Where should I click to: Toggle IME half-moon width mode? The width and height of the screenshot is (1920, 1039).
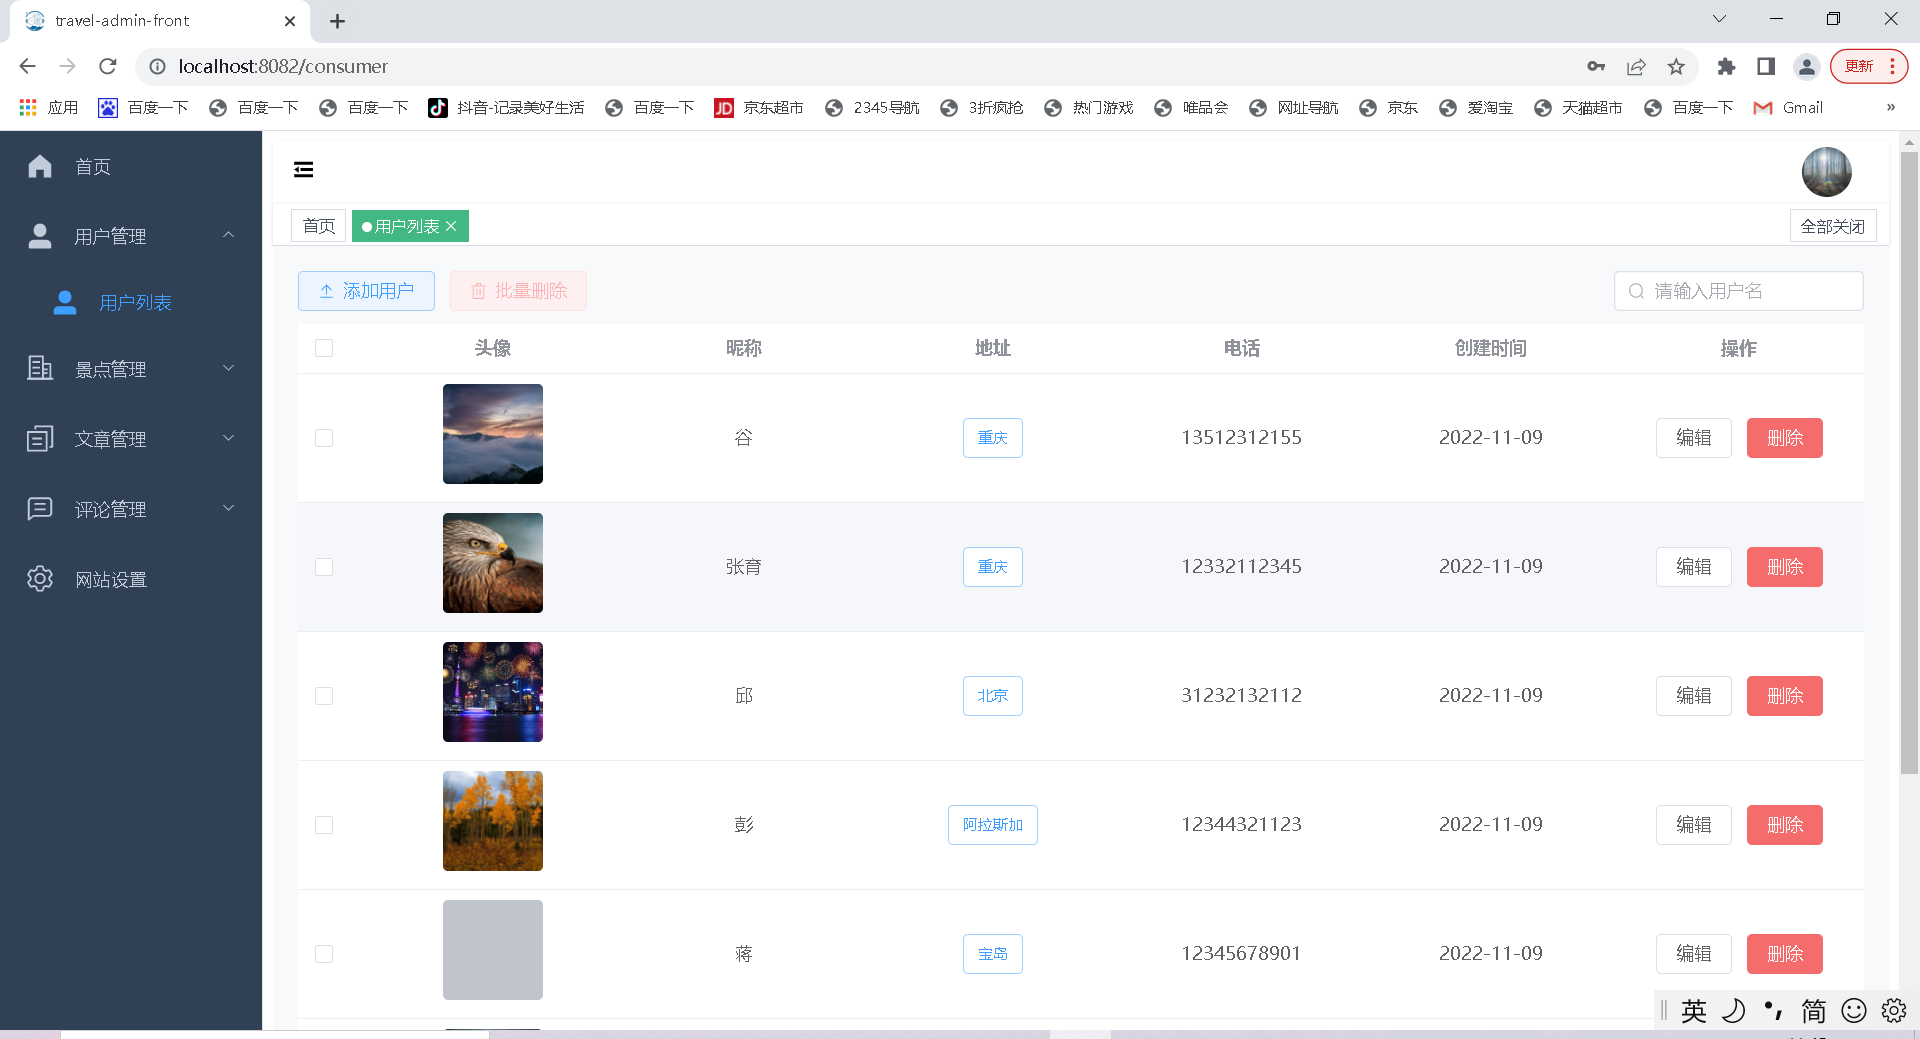(x=1734, y=1011)
